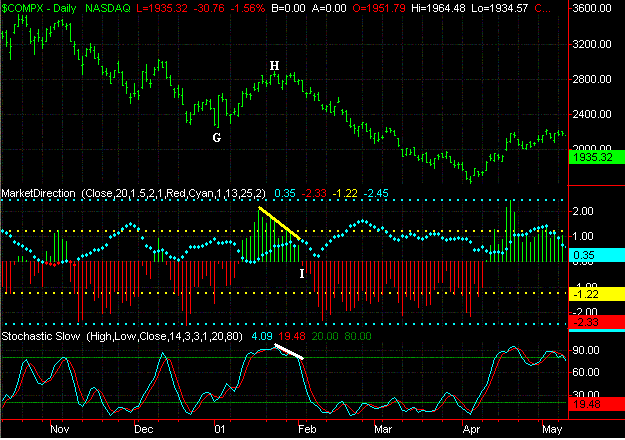
Task: Click the 2400.00 price axis label
Action: (x=592, y=114)
